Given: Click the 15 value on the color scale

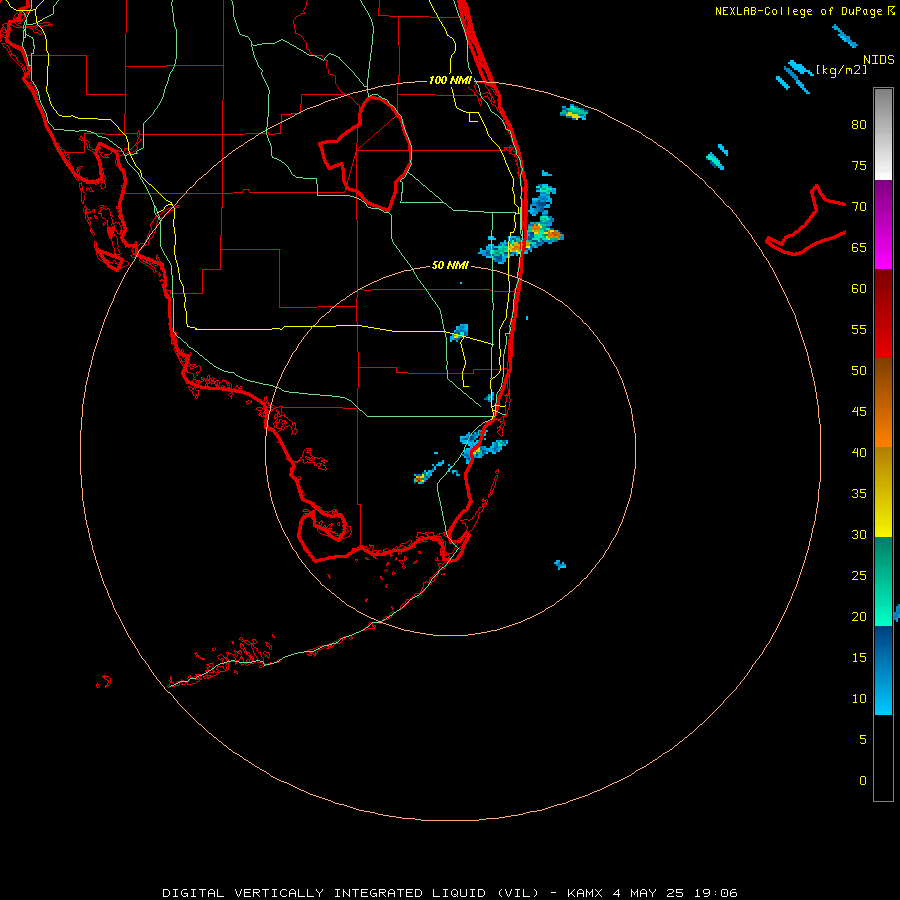Looking at the screenshot, I should [x=859, y=658].
